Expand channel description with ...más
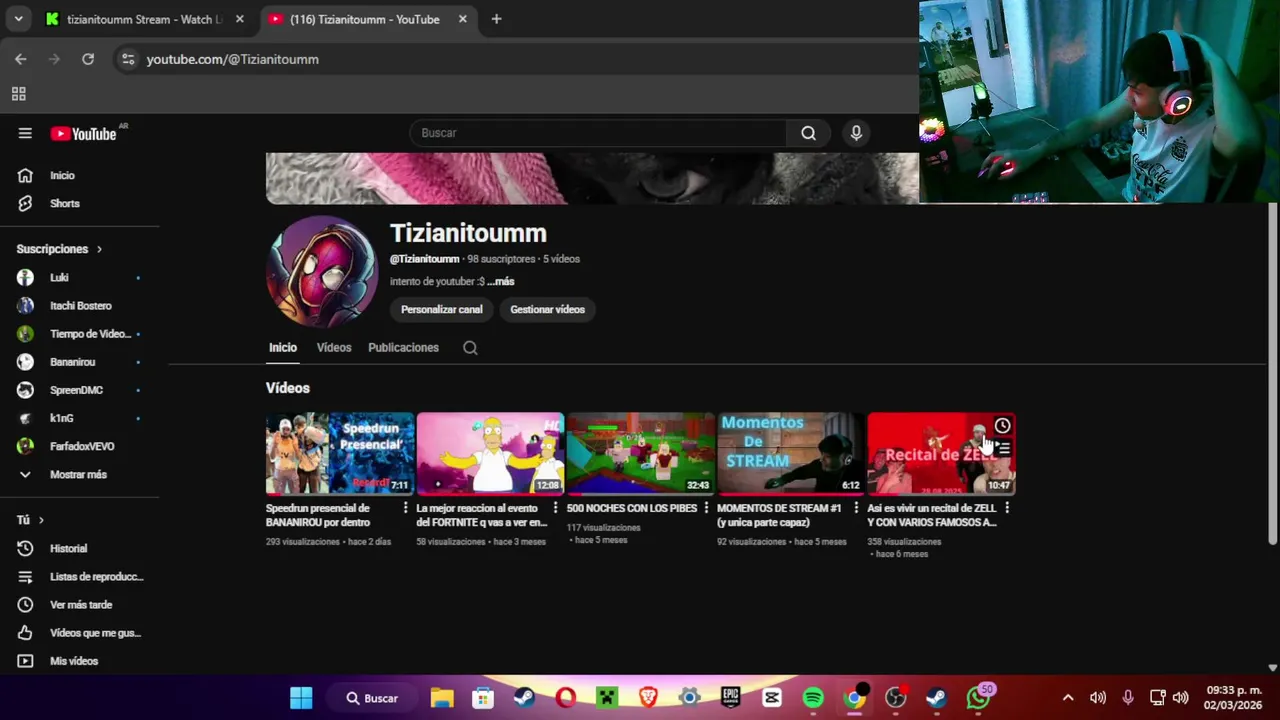The width and height of the screenshot is (1280, 720). coord(501,282)
